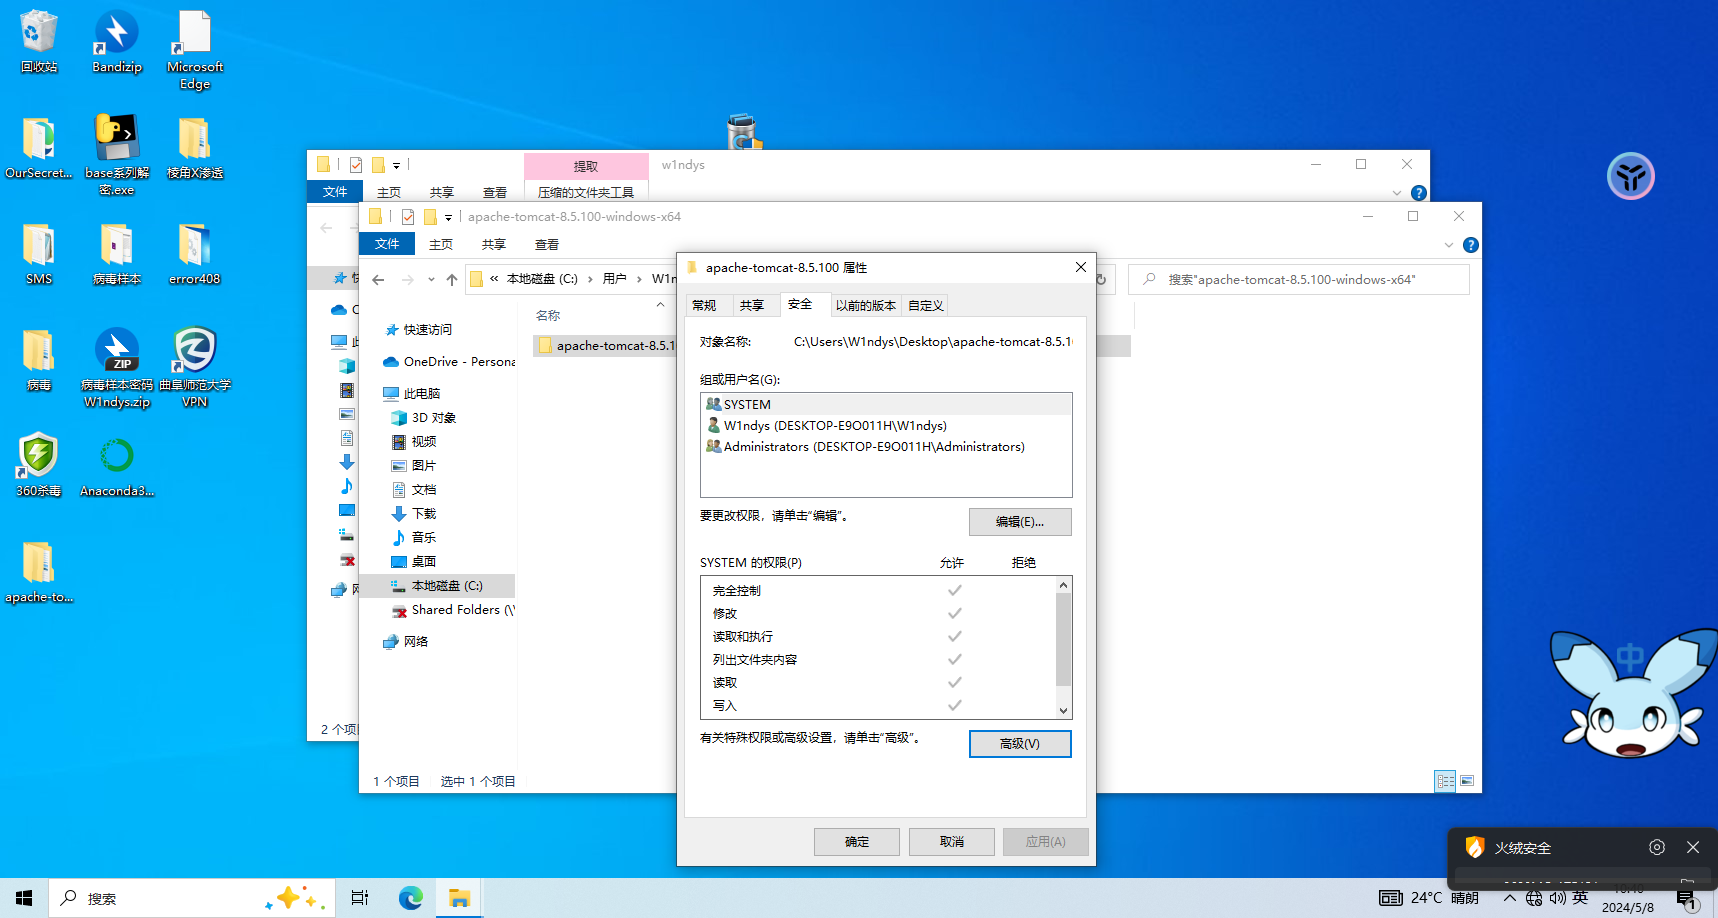
Task: Click the up-folder arrow in Explorer
Action: (452, 280)
